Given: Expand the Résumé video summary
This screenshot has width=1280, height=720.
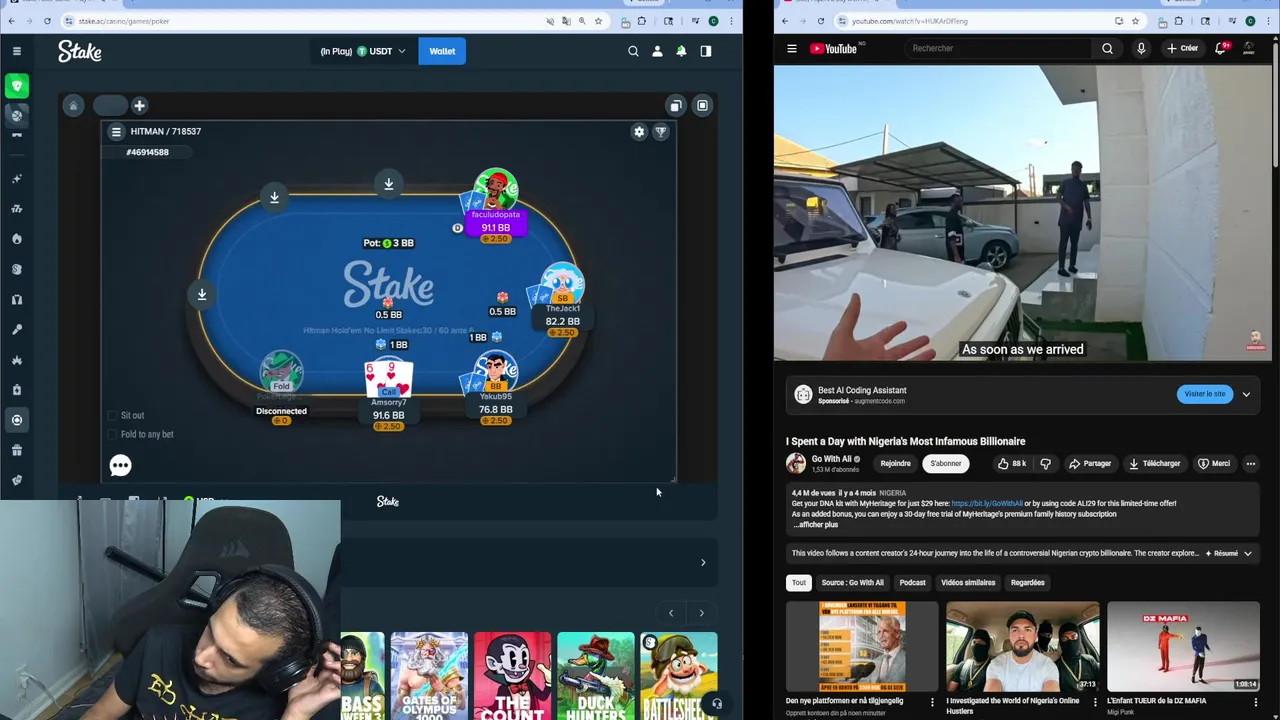Looking at the screenshot, I should [x=1229, y=553].
